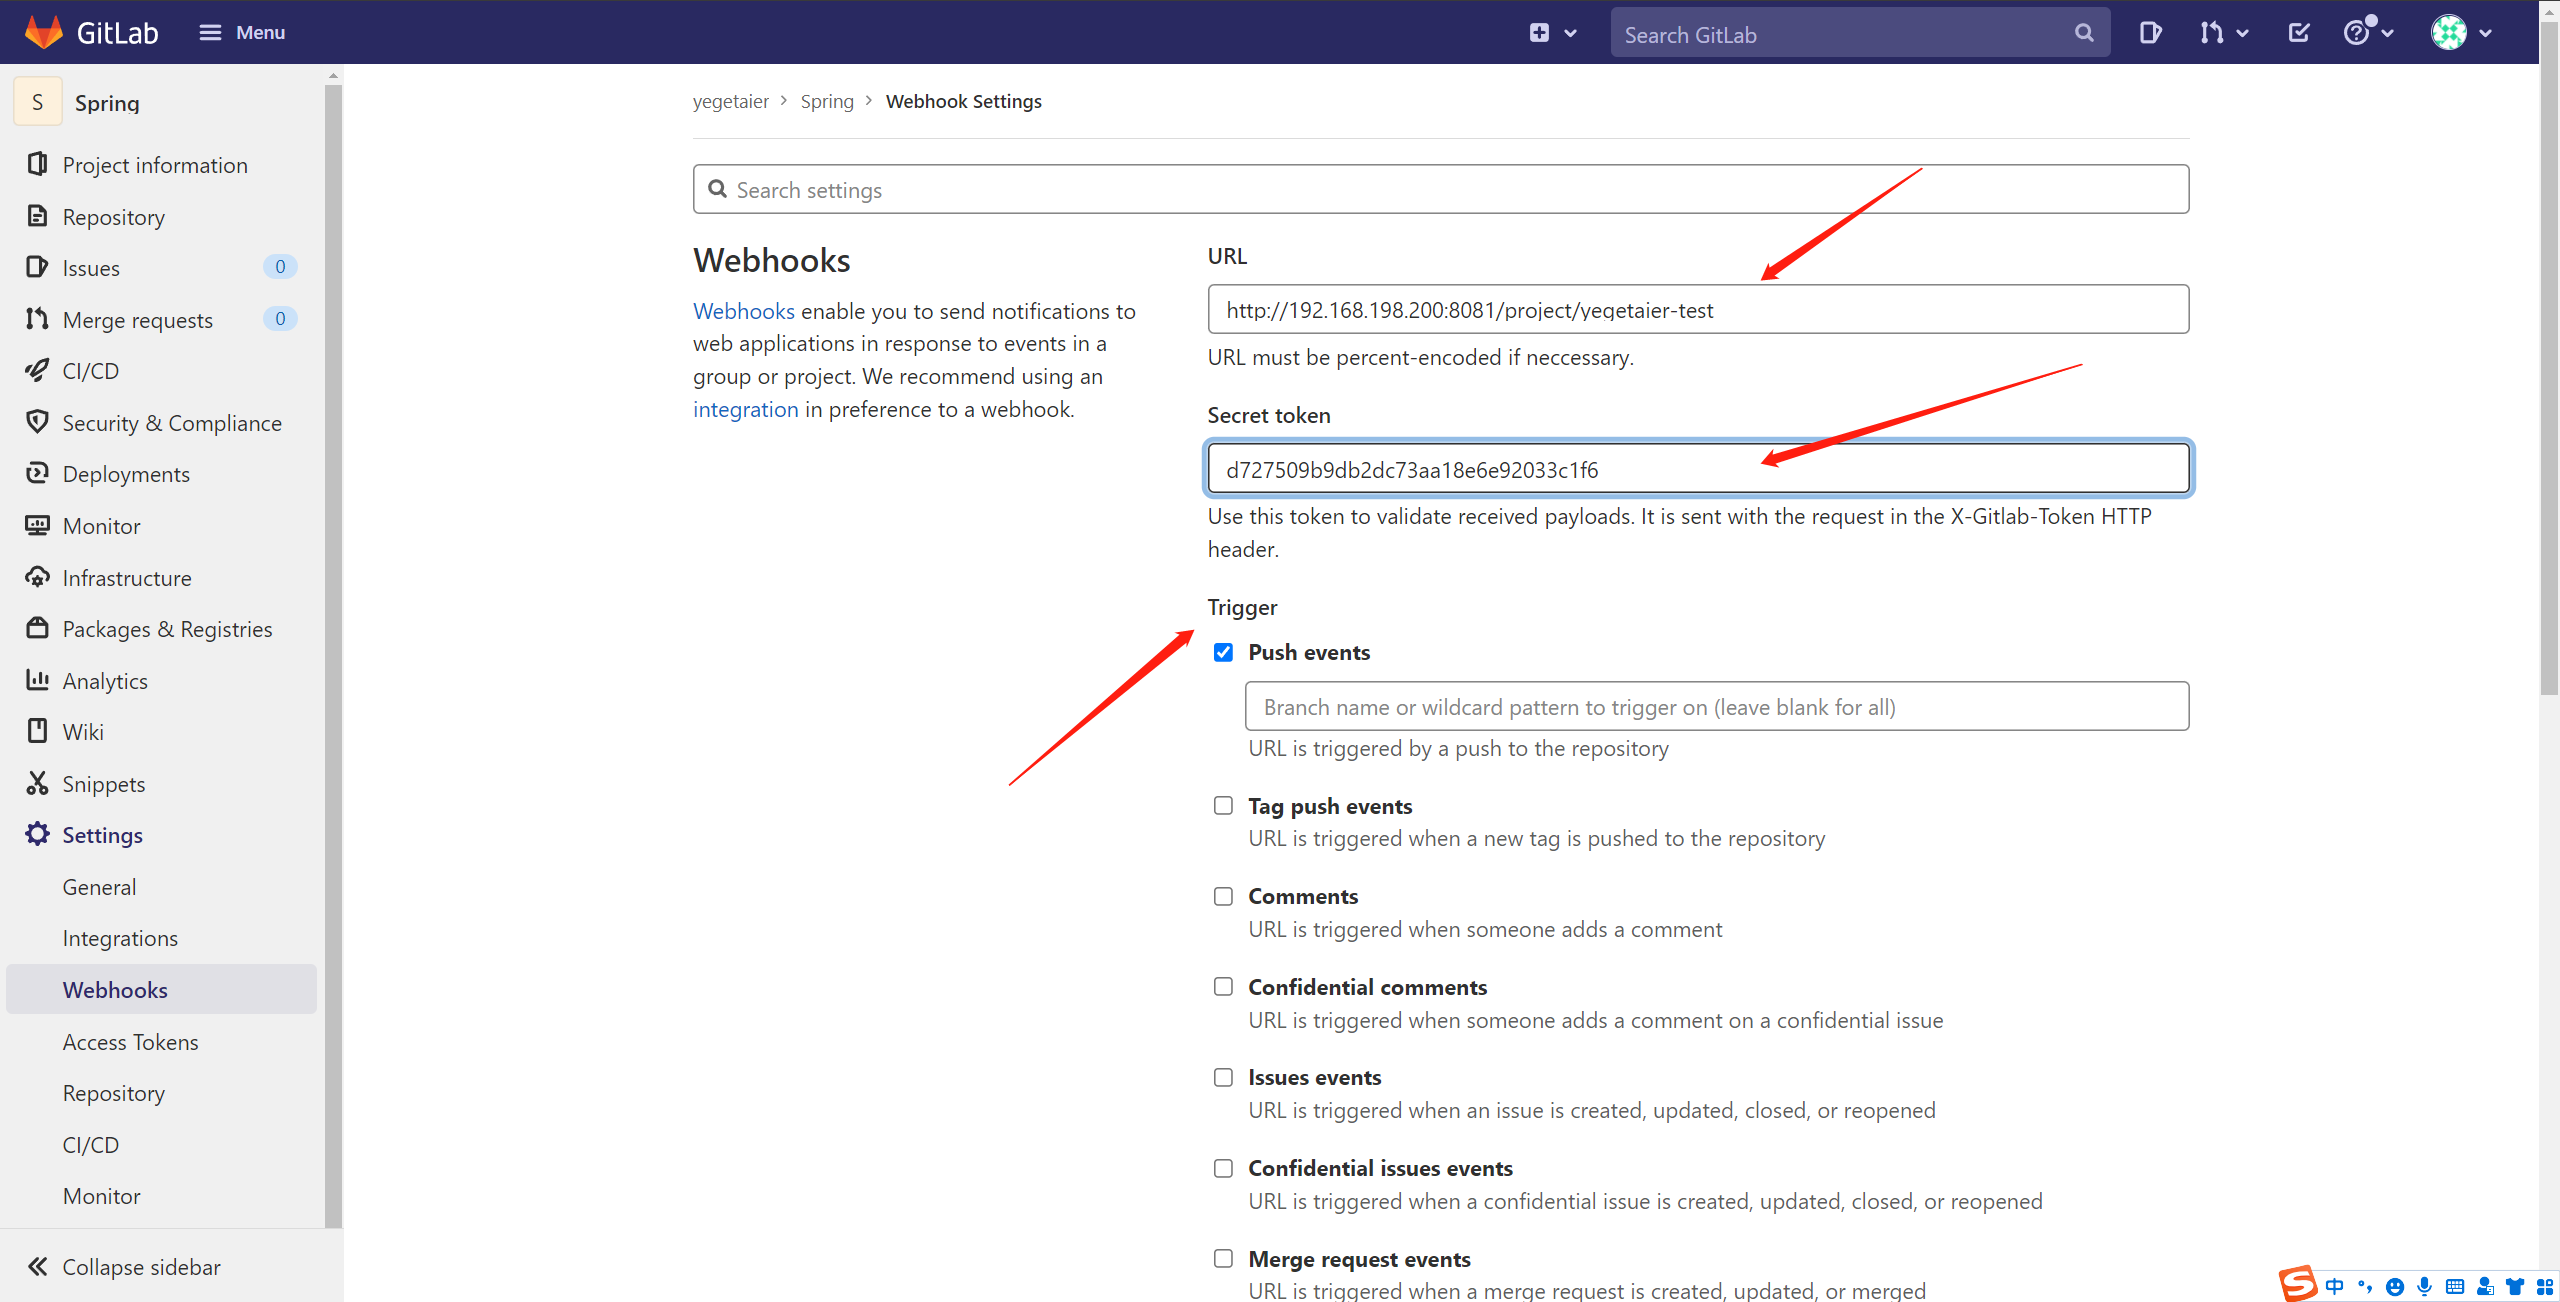Screen dimensions: 2560x1302
Task: Click the Secret token input field
Action: click(1697, 469)
